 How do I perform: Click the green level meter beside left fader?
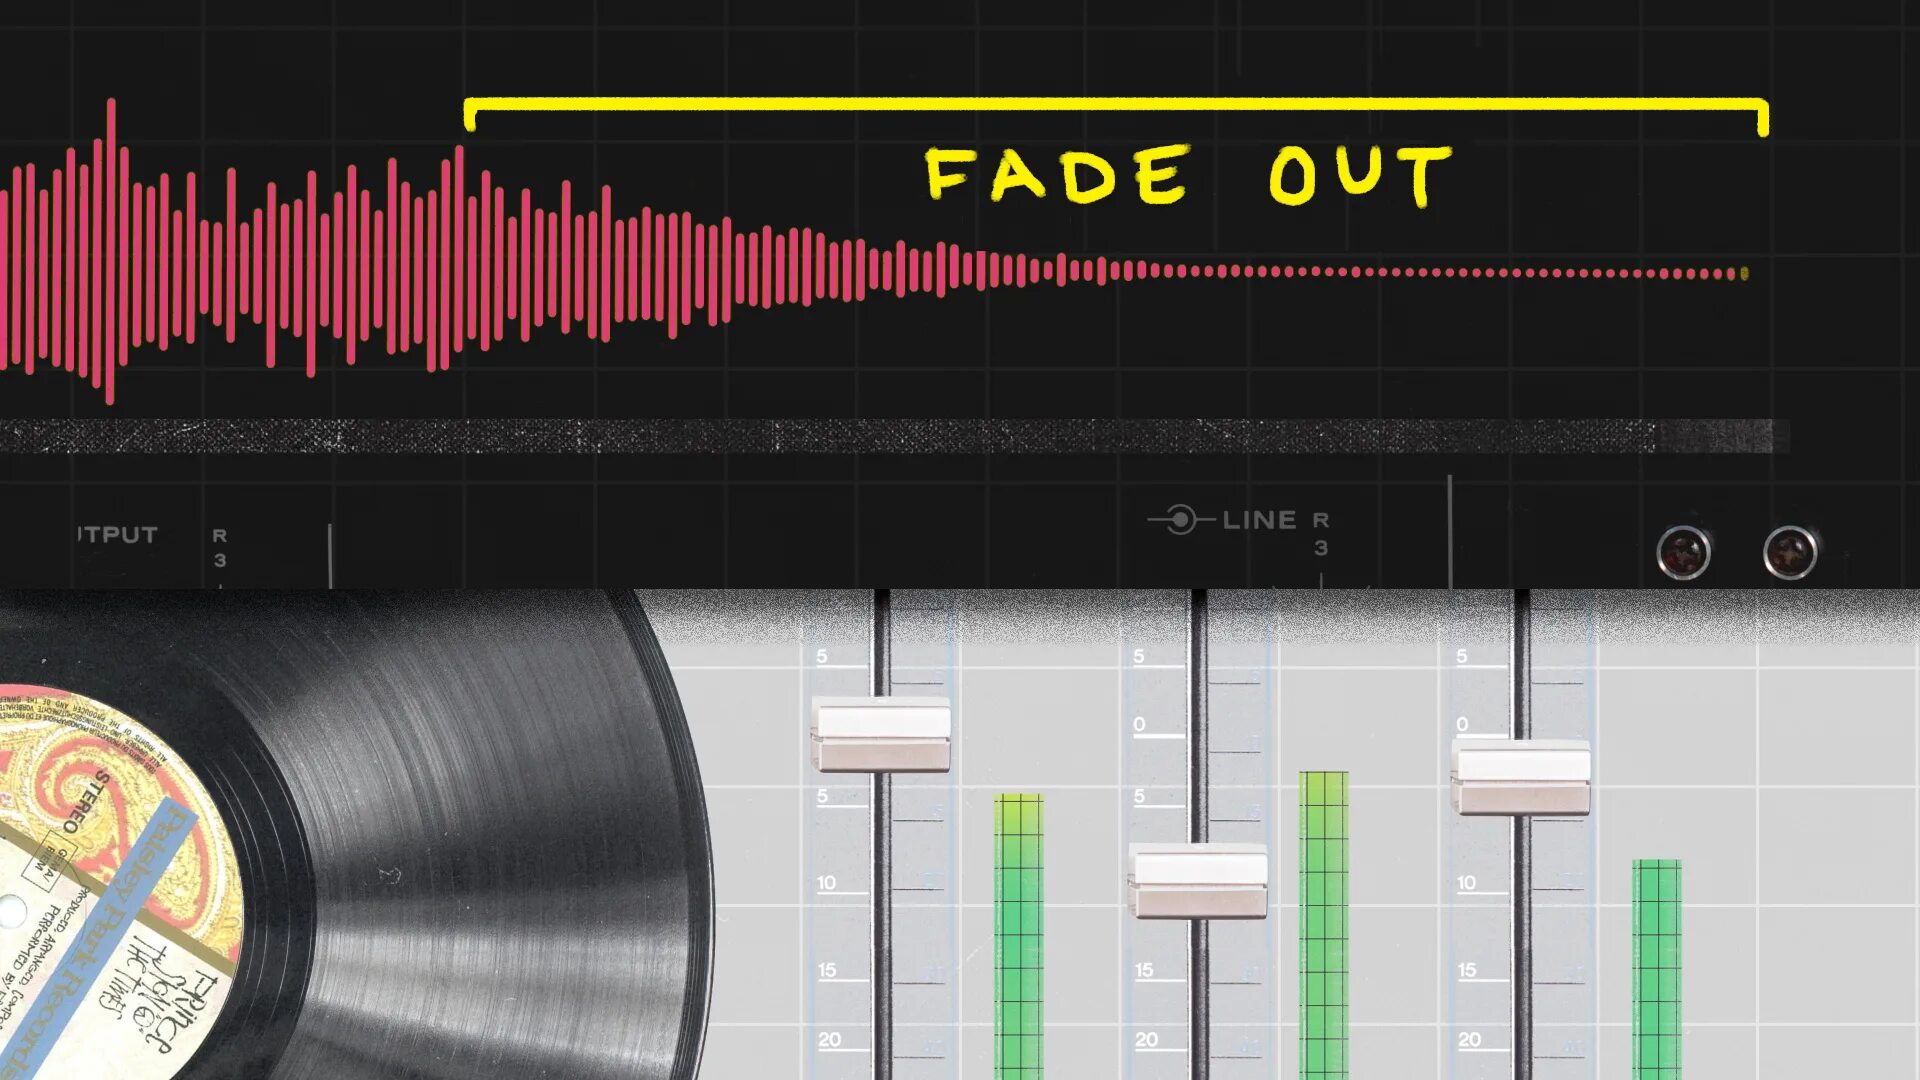coord(1019,937)
